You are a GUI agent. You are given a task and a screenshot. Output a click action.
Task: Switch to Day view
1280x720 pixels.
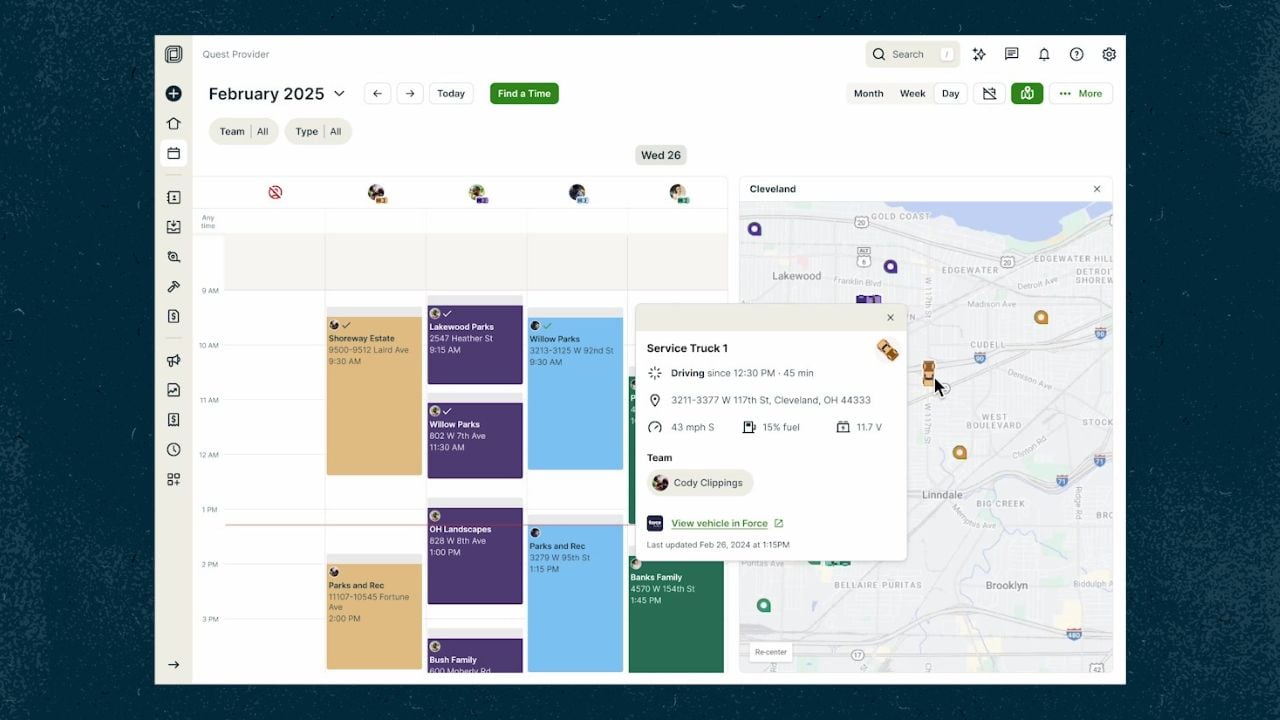click(950, 94)
